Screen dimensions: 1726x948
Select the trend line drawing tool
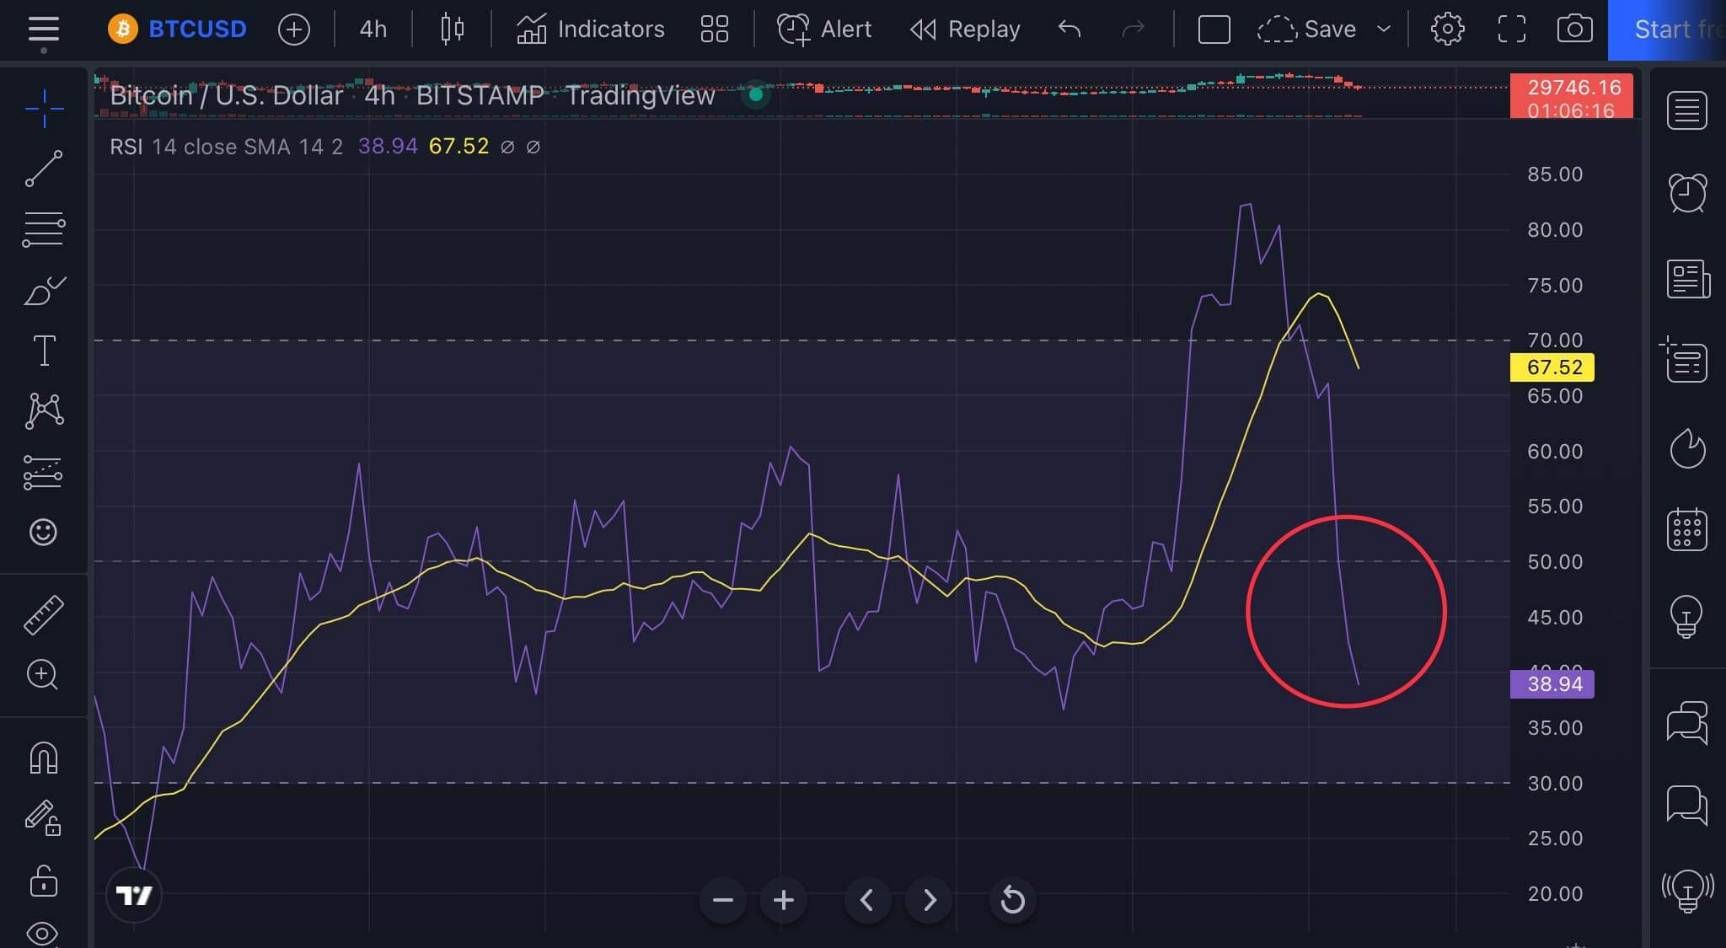(43, 169)
